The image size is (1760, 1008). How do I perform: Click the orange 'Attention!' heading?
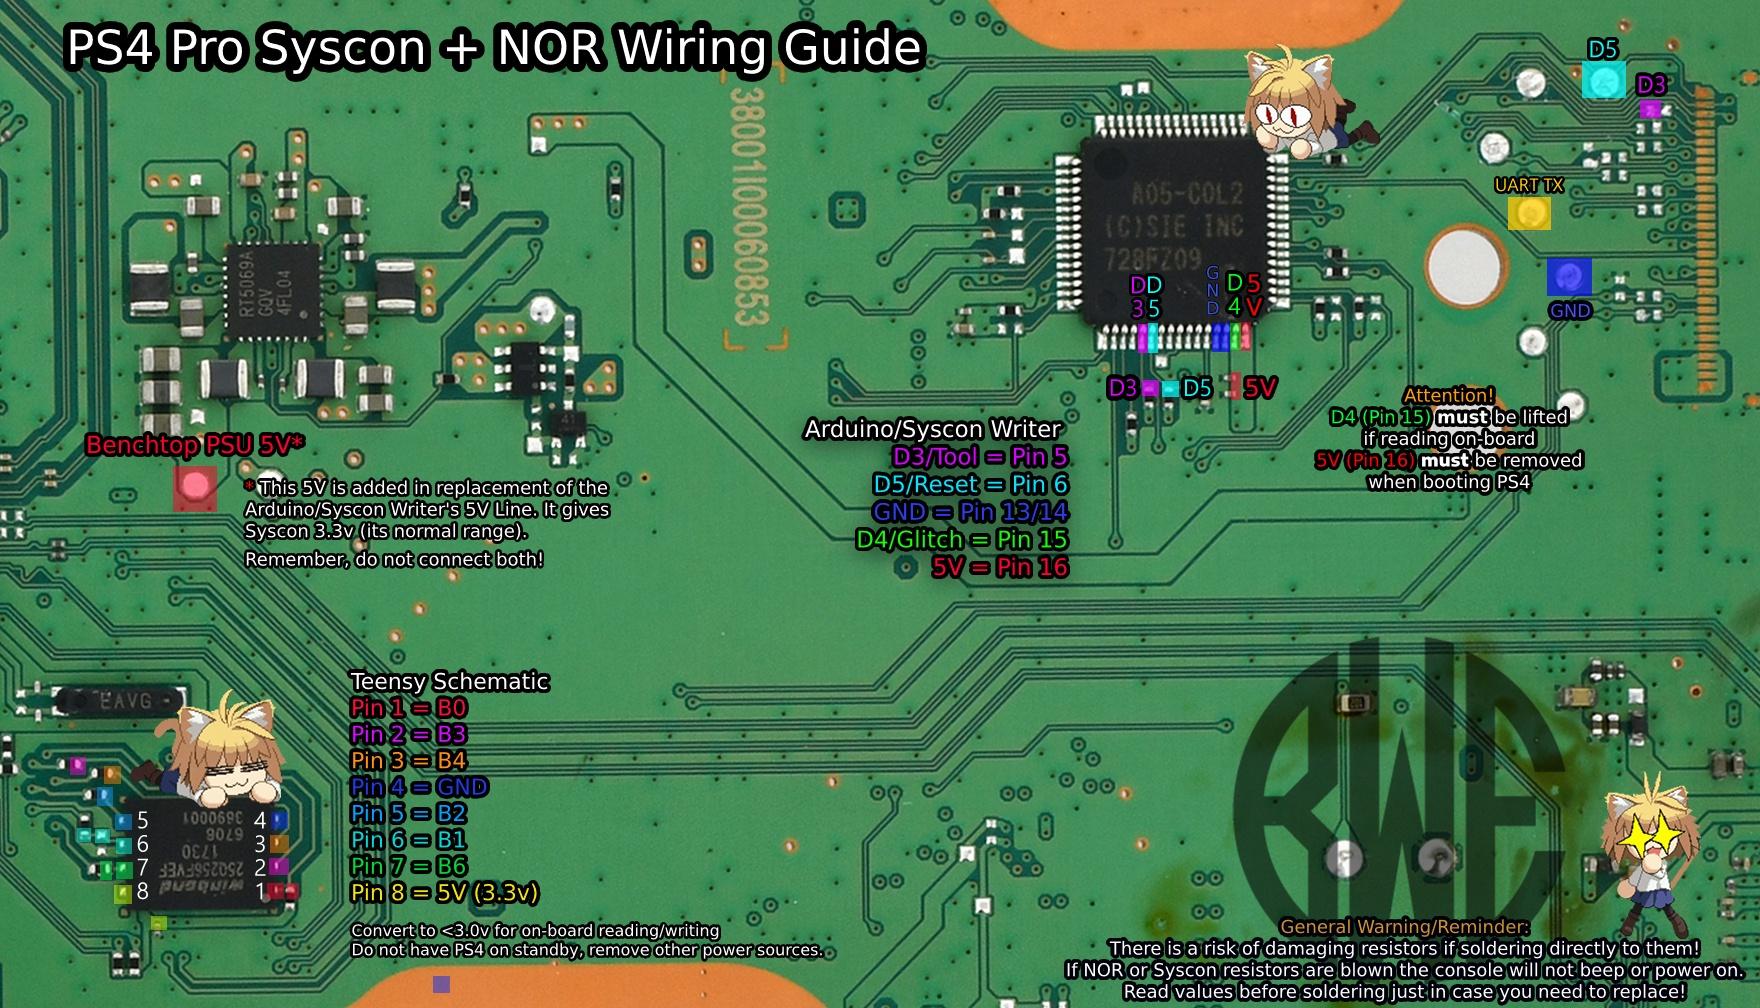(1448, 396)
